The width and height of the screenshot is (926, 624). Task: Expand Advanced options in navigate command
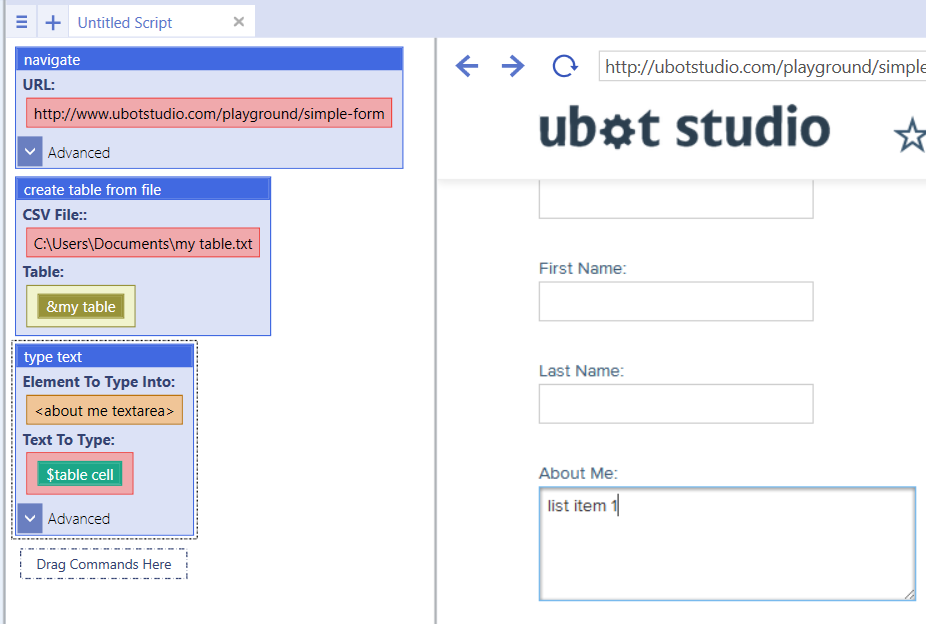click(30, 152)
